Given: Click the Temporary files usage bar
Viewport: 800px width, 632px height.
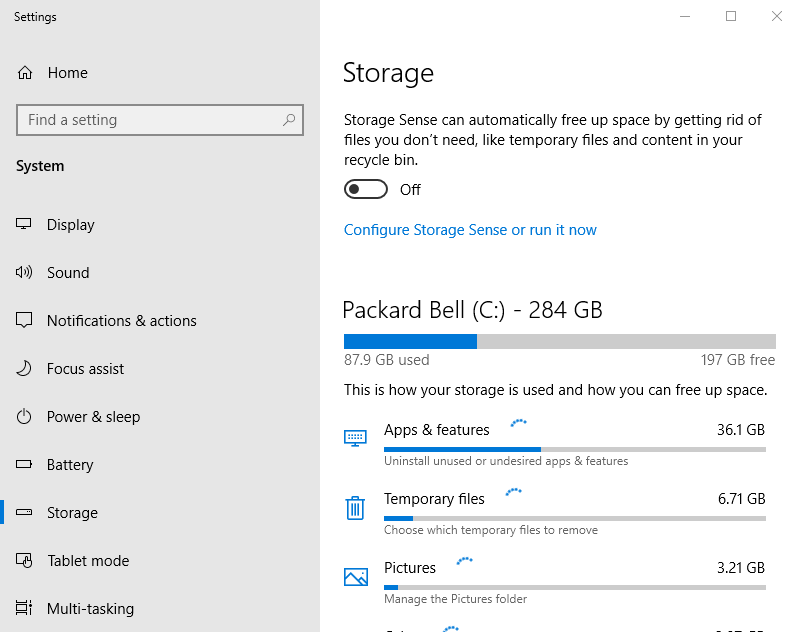Looking at the screenshot, I should [574, 518].
